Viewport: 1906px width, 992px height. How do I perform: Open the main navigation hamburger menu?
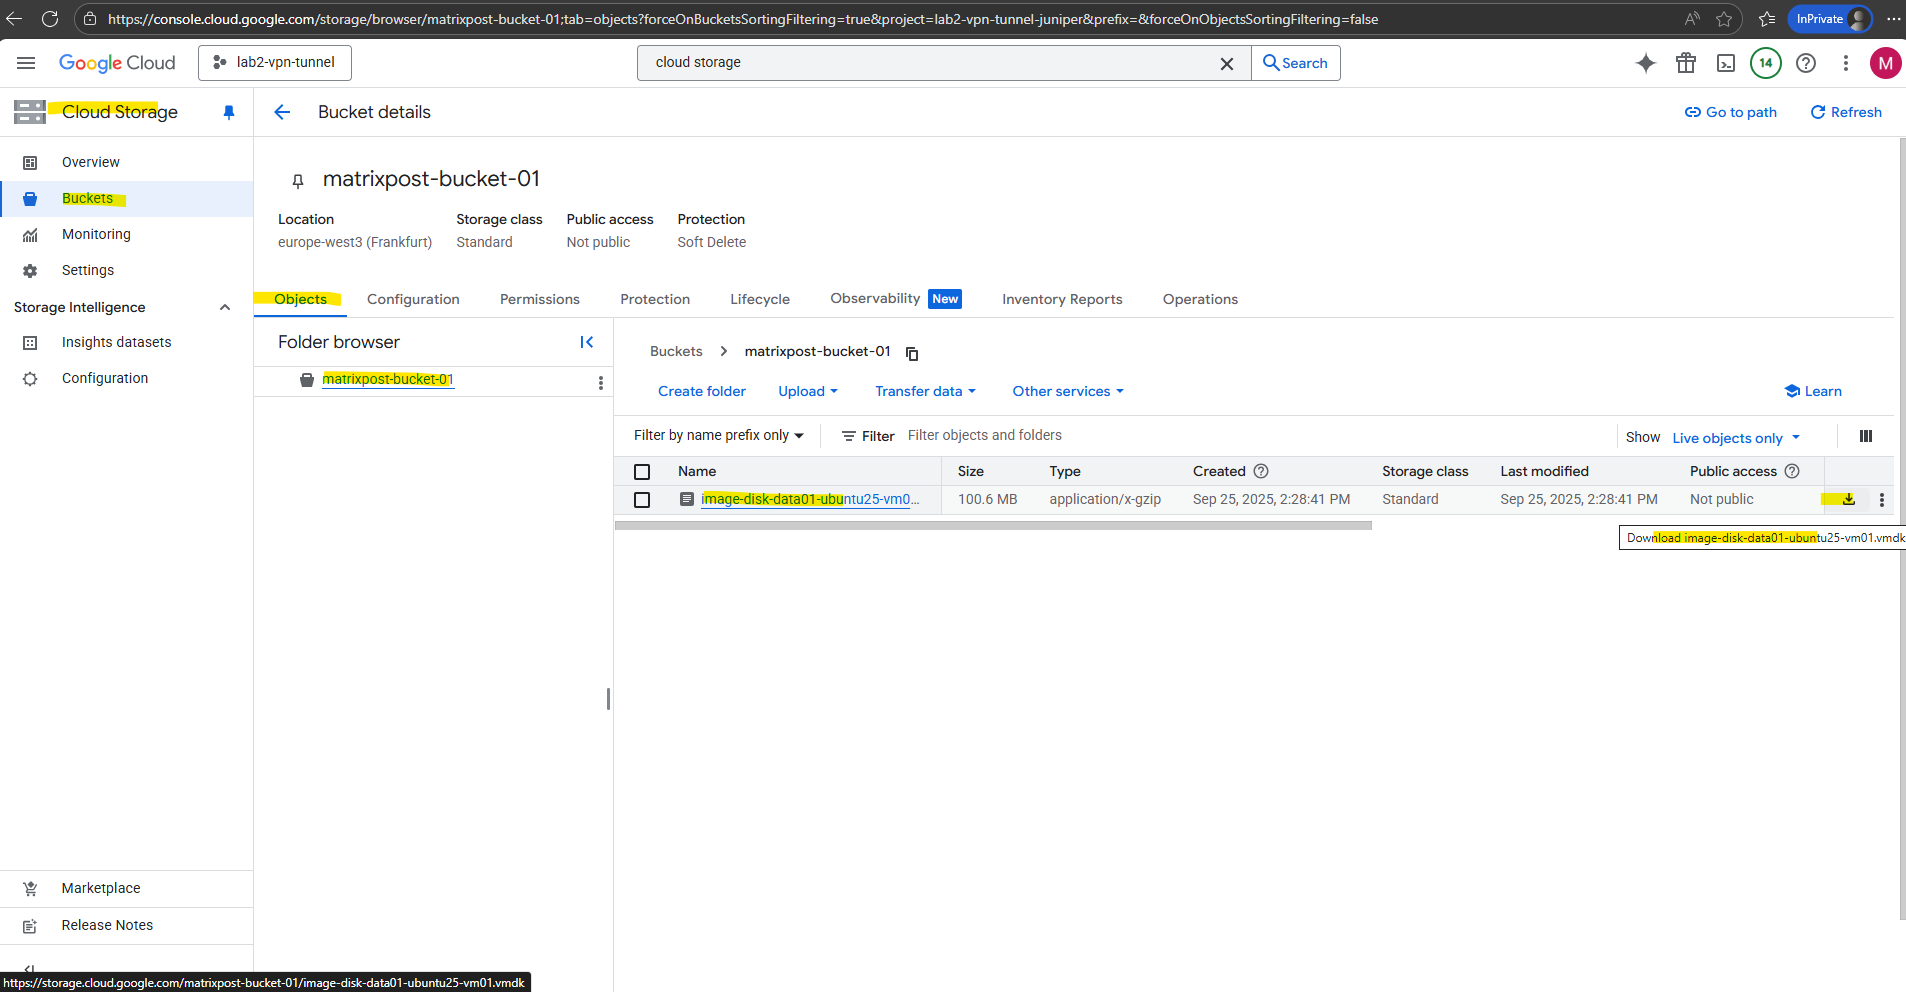[x=26, y=63]
